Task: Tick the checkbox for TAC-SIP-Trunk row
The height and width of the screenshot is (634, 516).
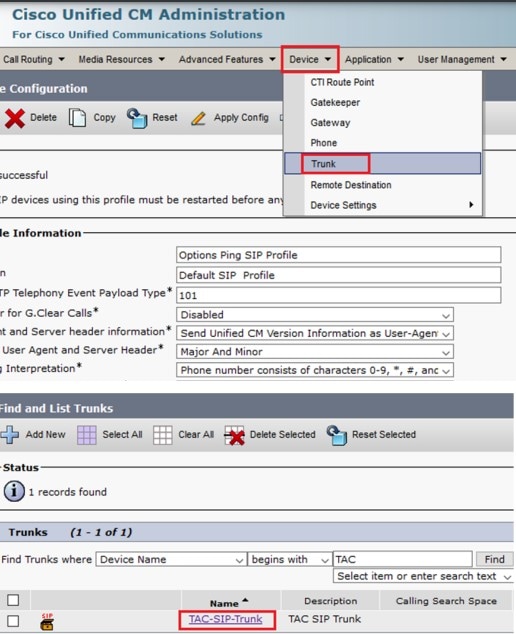Action: 13,621
